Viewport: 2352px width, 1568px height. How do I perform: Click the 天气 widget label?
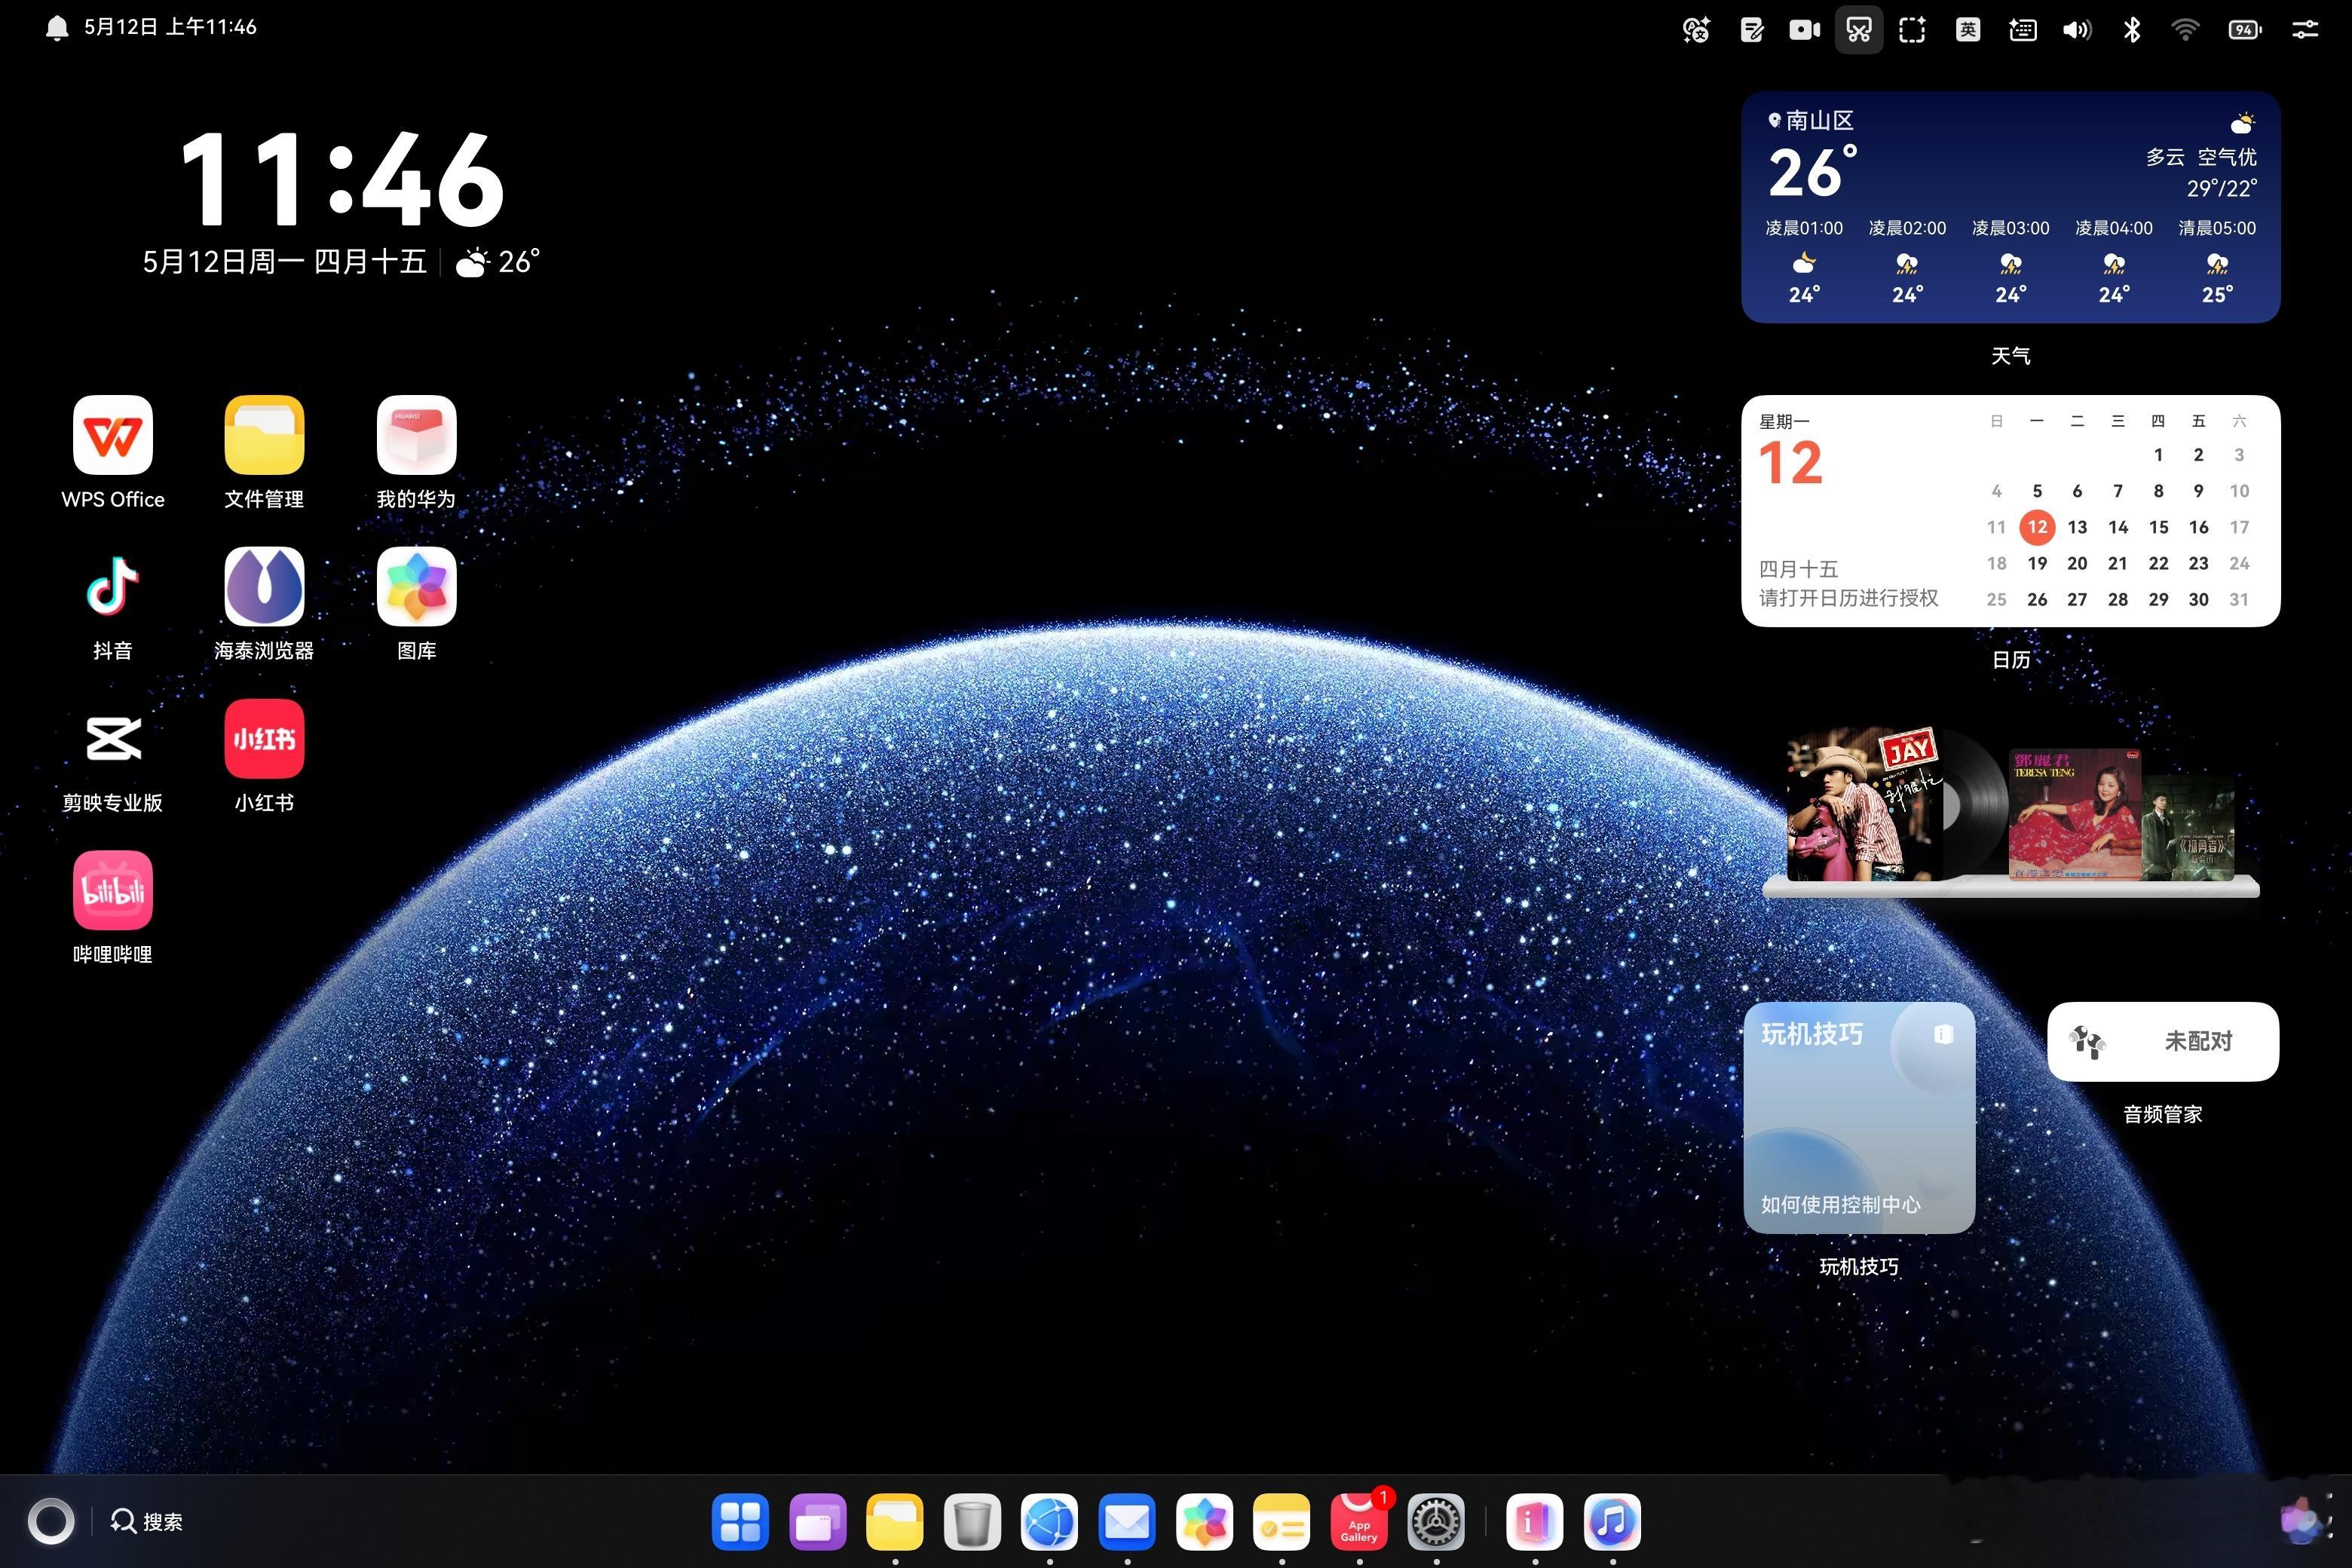tap(2011, 356)
